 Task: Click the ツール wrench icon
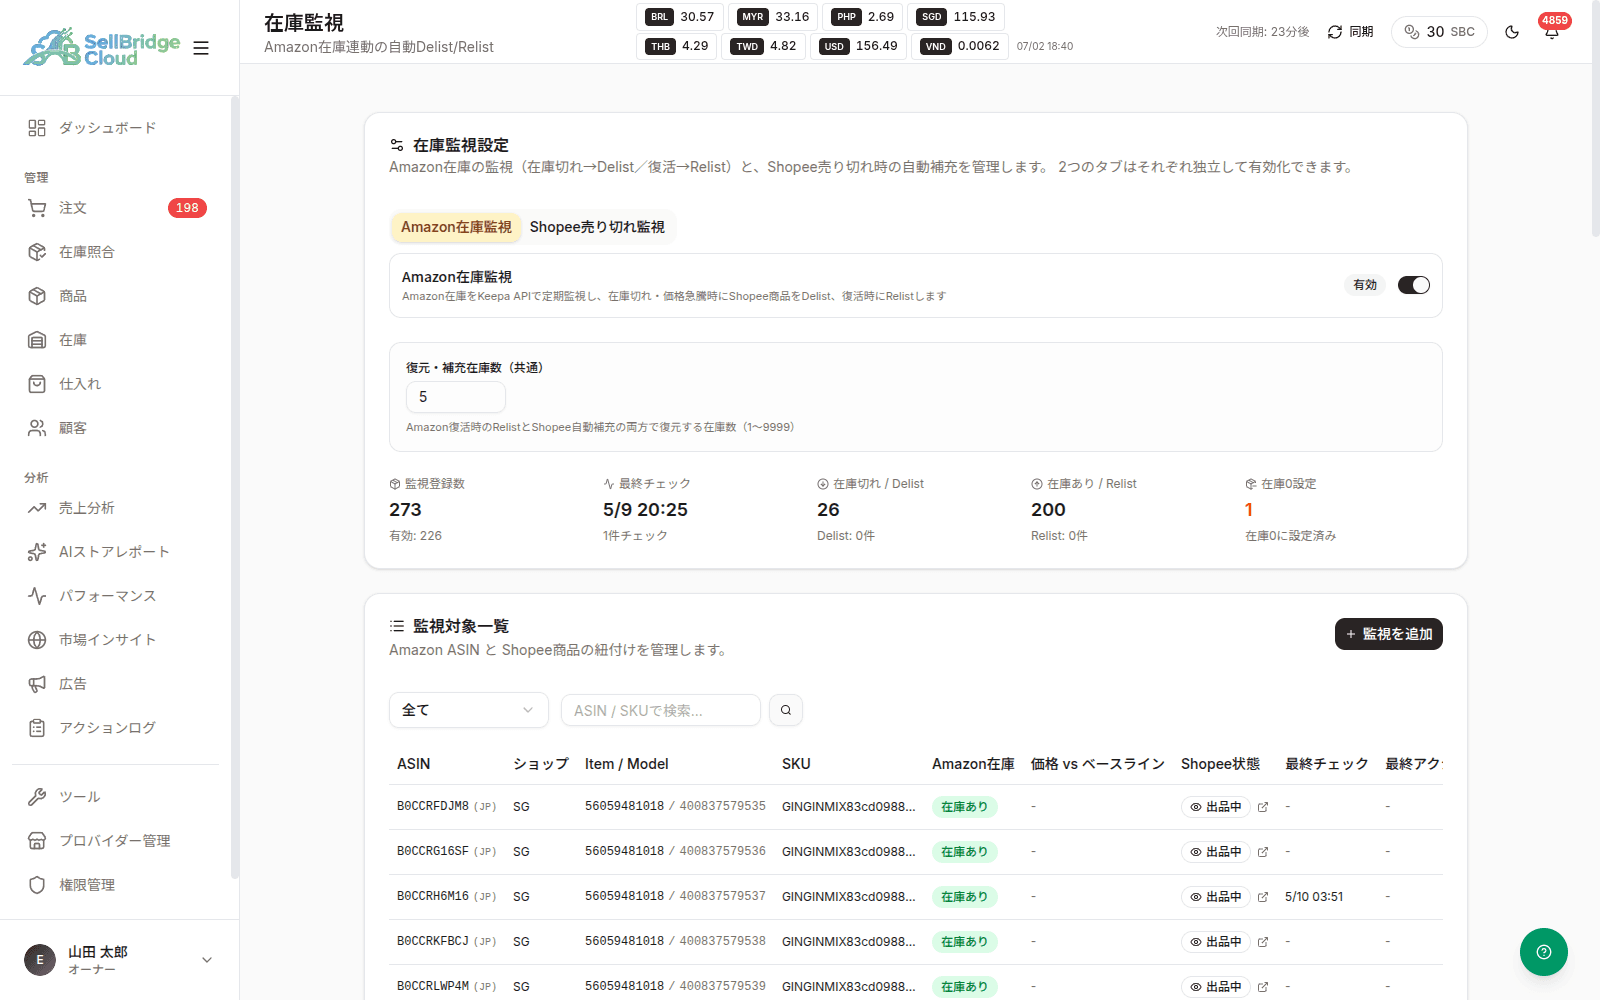[37, 797]
